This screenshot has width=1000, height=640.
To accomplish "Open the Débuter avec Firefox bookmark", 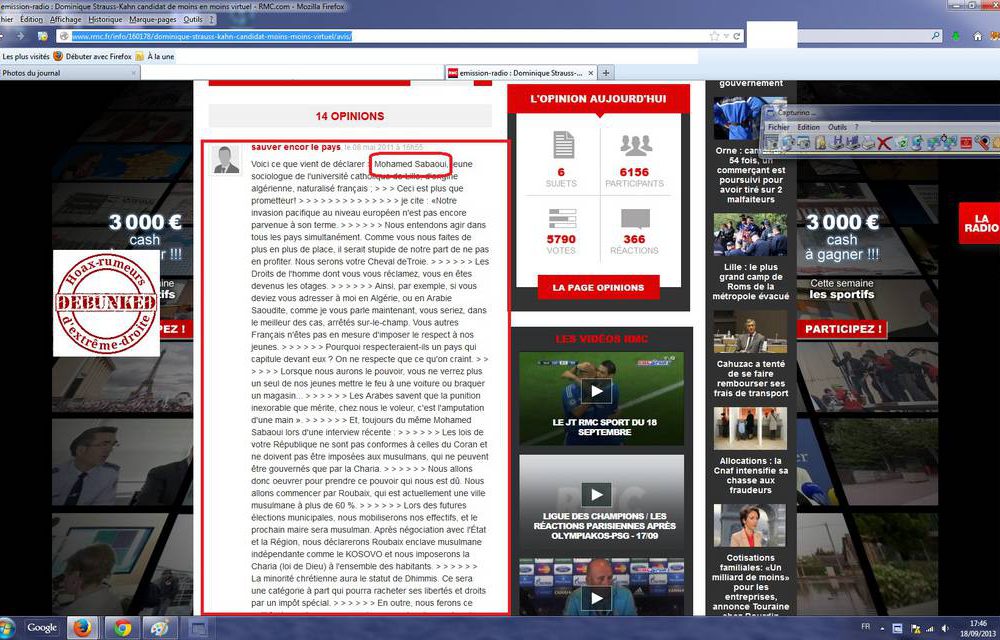I will tap(92, 57).
